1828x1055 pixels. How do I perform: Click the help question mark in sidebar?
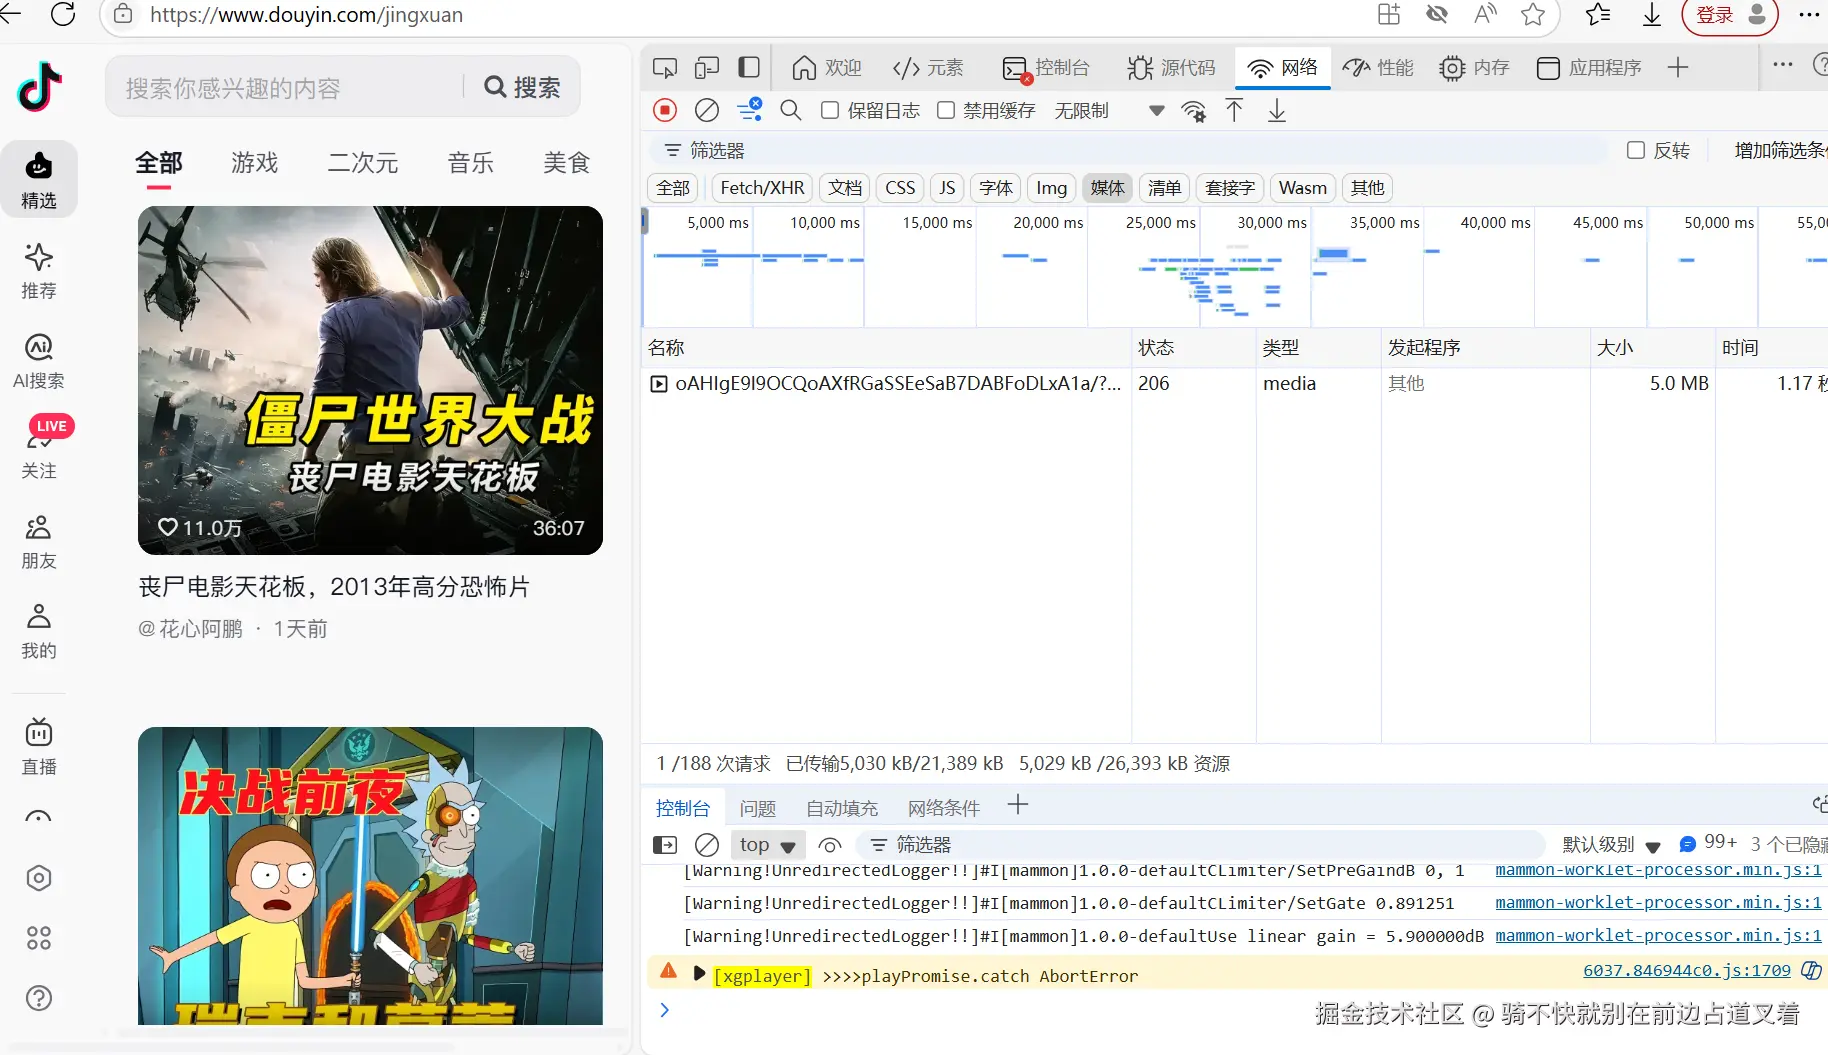[x=39, y=998]
